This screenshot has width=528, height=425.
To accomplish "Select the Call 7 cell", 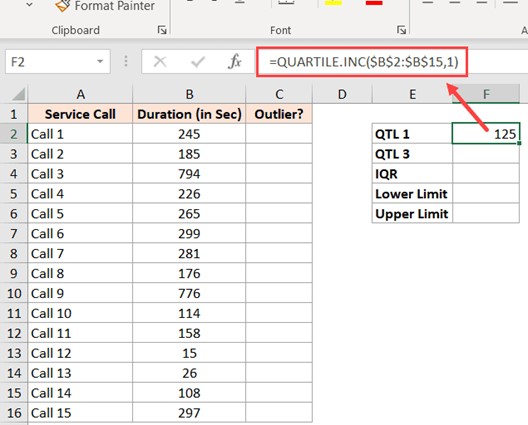I will coord(80,254).
